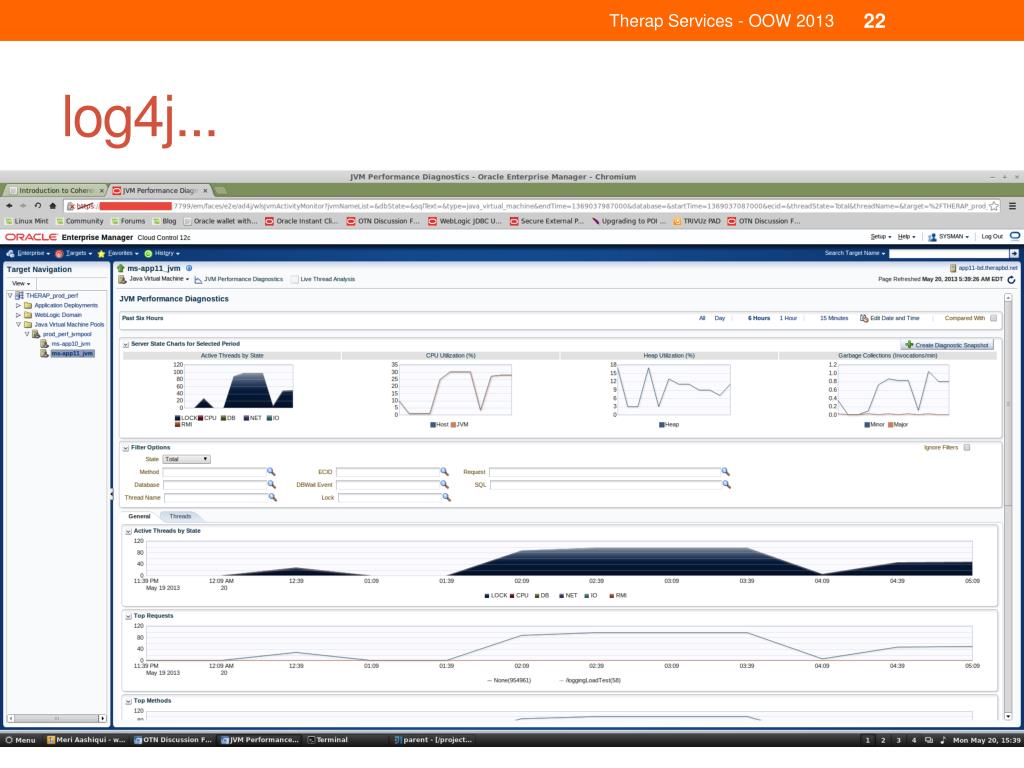This screenshot has height=768, width=1024.
Task: Click the volume icon in the system tray
Action: point(942,741)
